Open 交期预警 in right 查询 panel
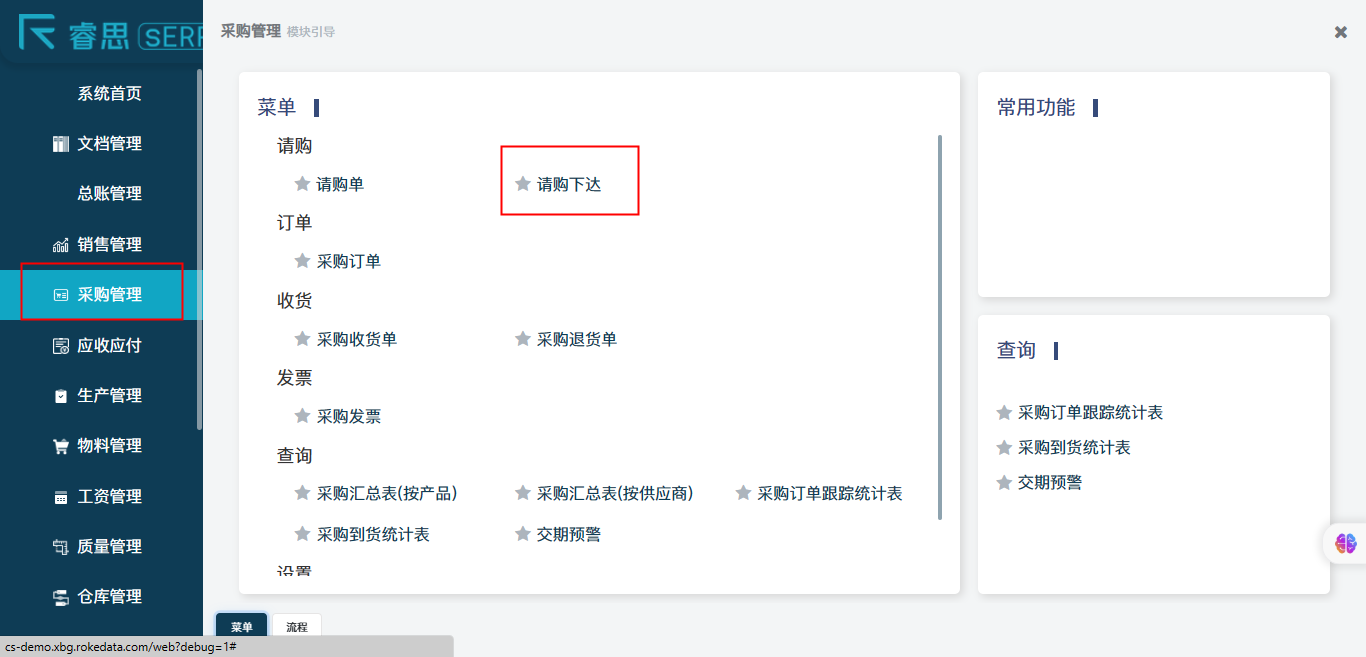The height and width of the screenshot is (657, 1366). tap(1049, 483)
